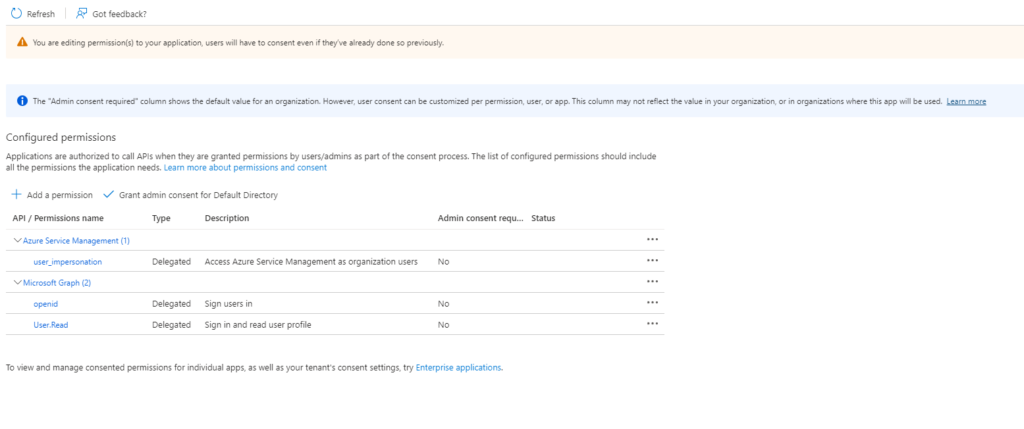Open the Learn more link in info banner
This screenshot has width=1024, height=429.
pos(966,102)
